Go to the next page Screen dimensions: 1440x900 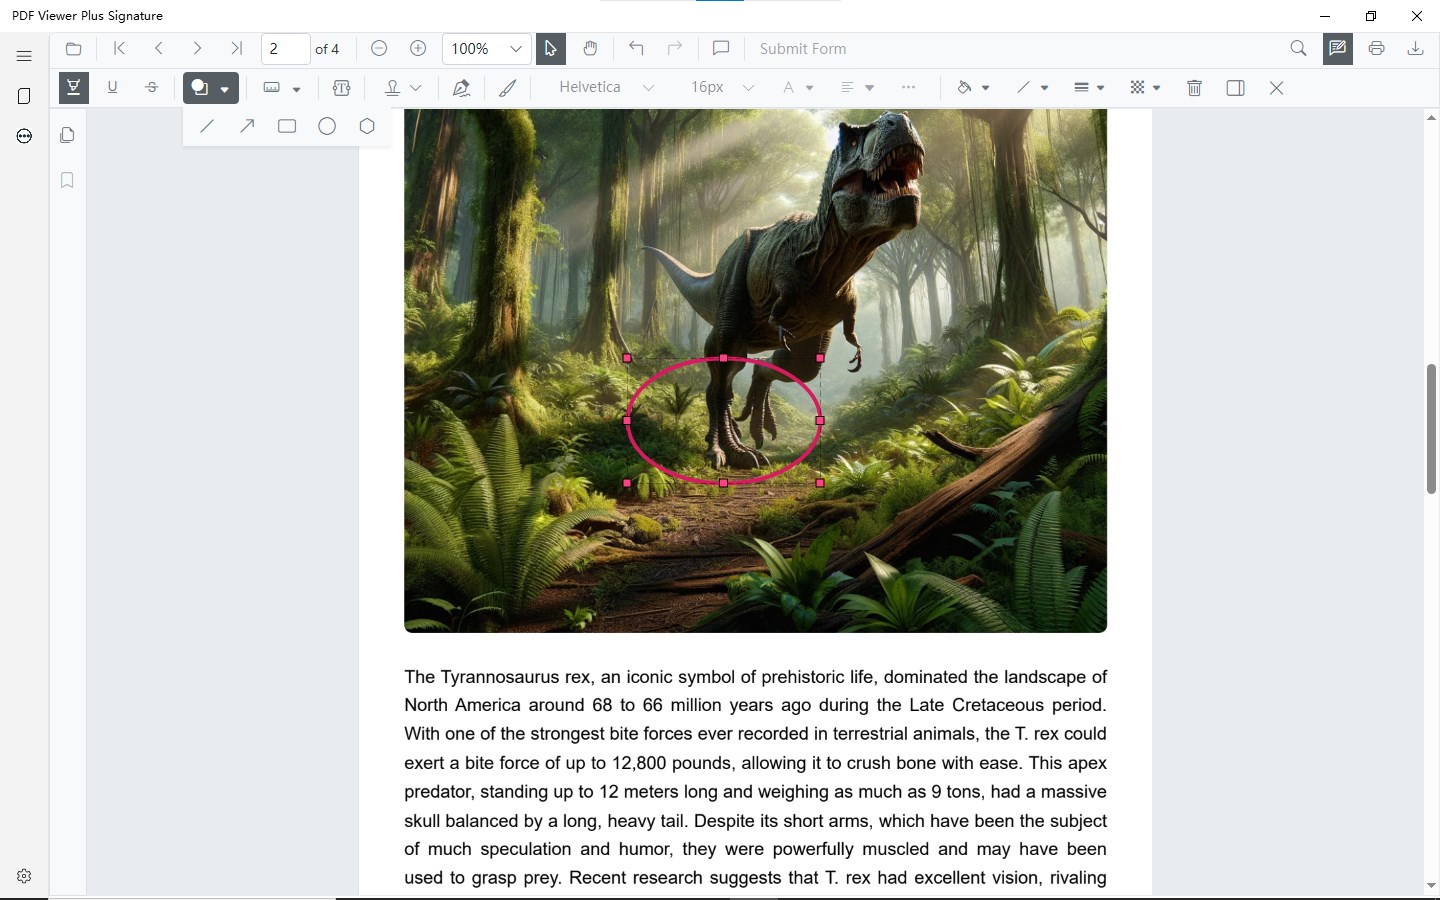197,48
